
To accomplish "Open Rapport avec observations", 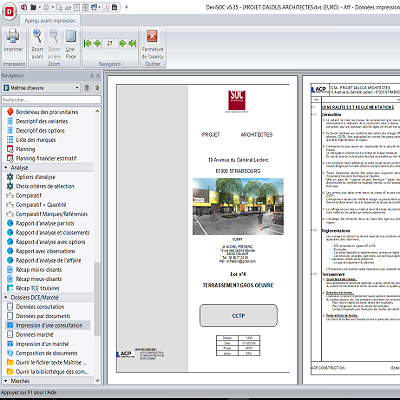I will pos(45,251).
